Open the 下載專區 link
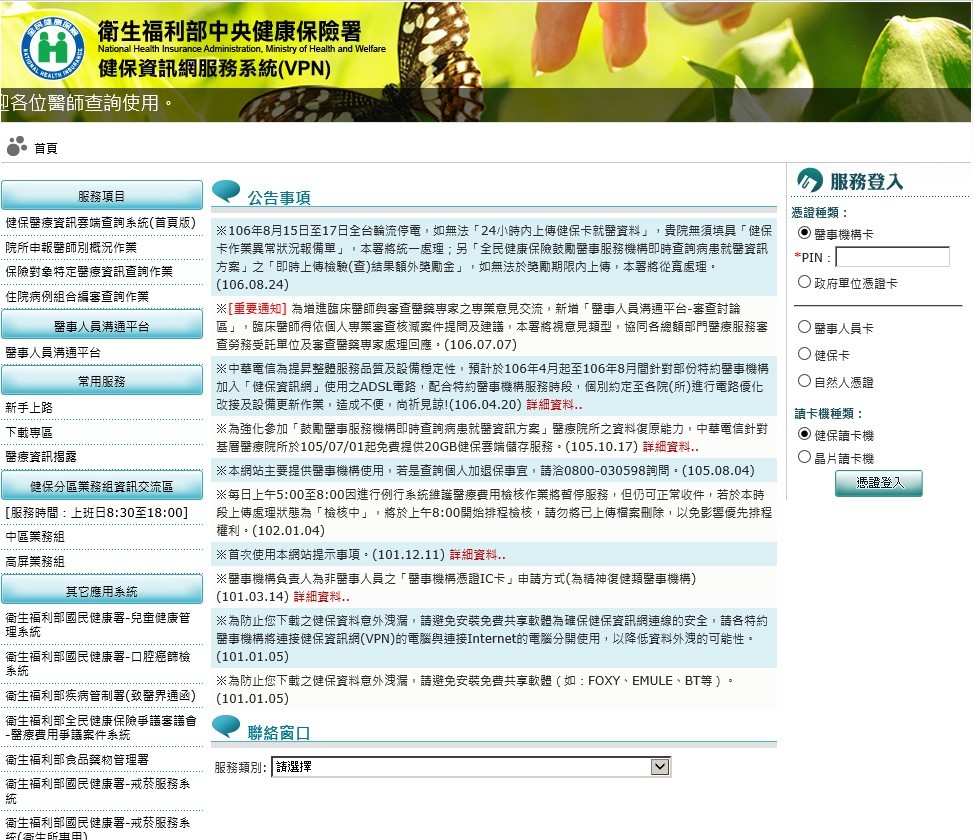The height and width of the screenshot is (840, 973). (x=29, y=432)
